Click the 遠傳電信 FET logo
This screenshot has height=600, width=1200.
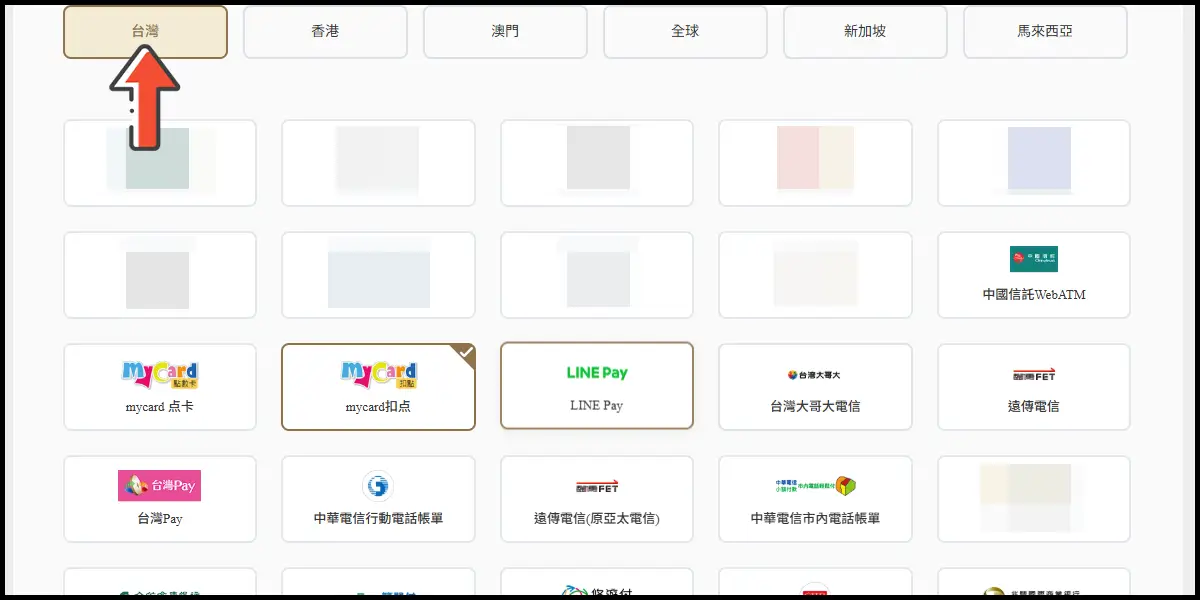click(x=1033, y=375)
